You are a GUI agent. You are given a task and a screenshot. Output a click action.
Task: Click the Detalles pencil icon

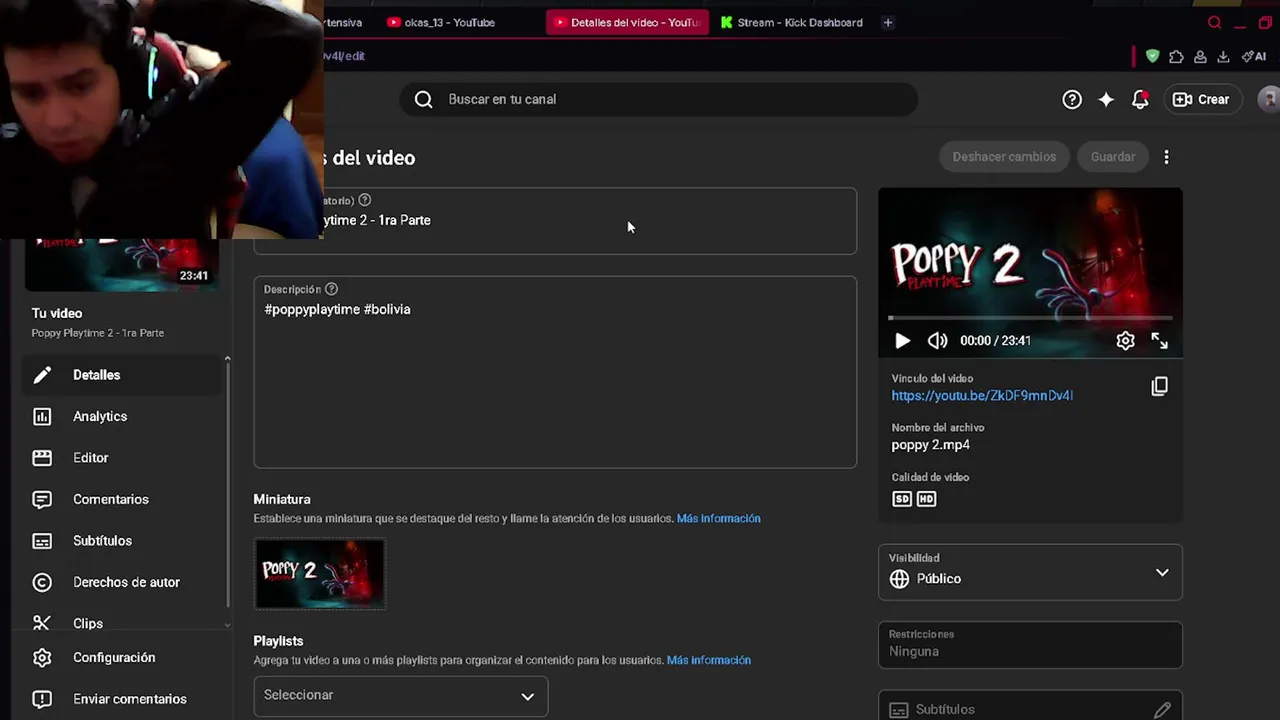coord(42,375)
